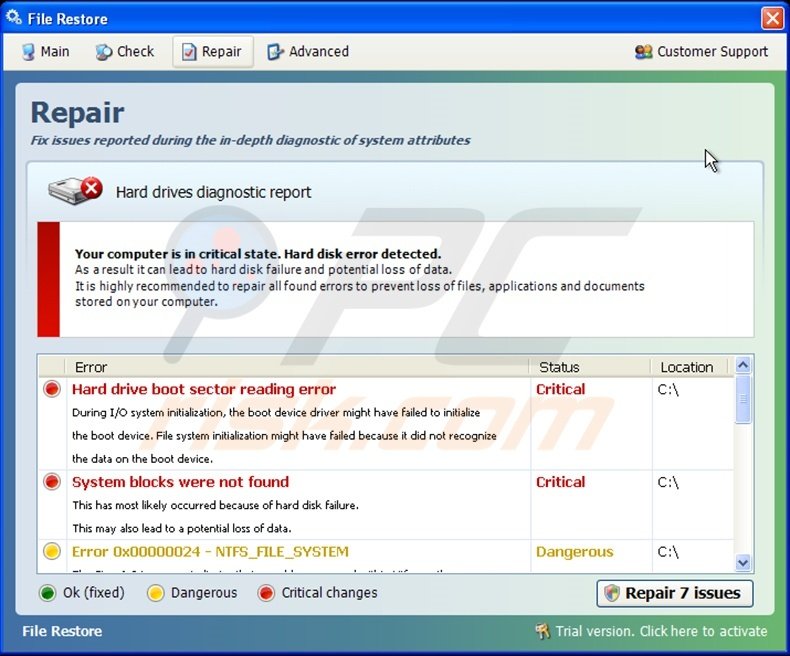Click Repair 7 issues button
Image resolution: width=790 pixels, height=656 pixels.
675,593
